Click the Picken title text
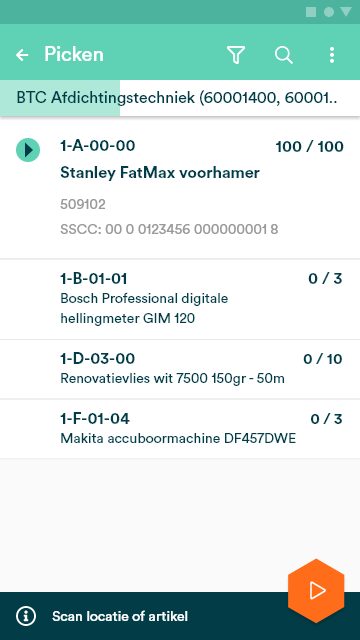 click(74, 55)
